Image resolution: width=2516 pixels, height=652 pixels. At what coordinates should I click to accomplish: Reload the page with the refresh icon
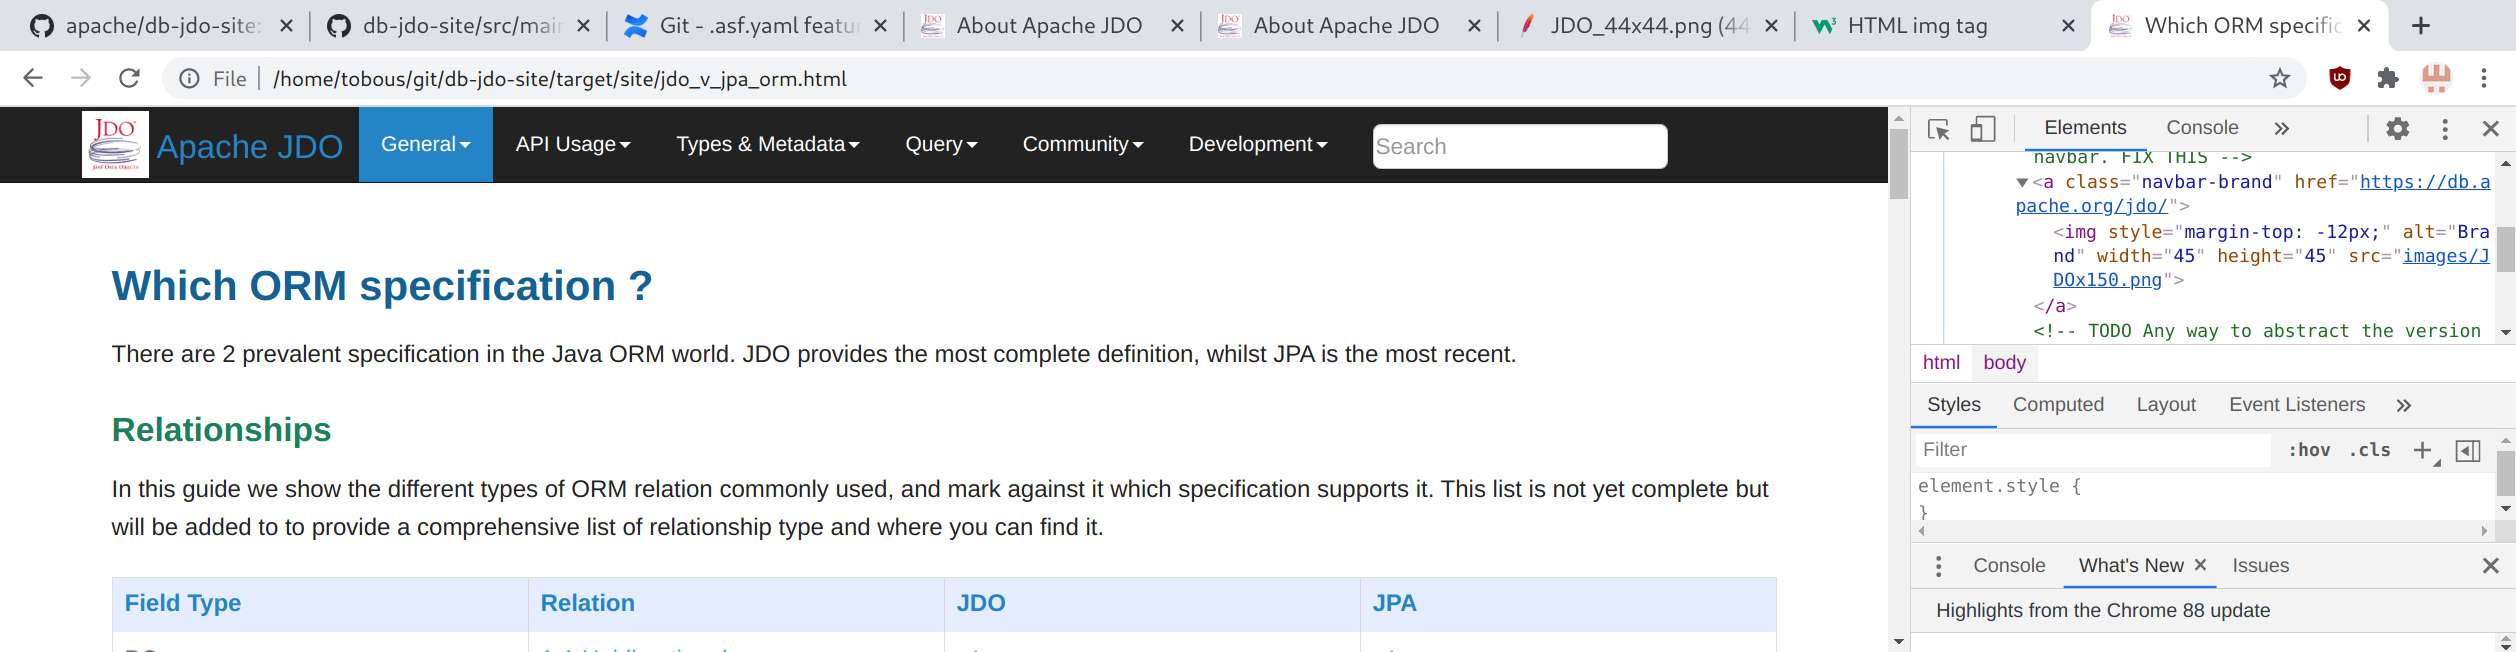129,78
